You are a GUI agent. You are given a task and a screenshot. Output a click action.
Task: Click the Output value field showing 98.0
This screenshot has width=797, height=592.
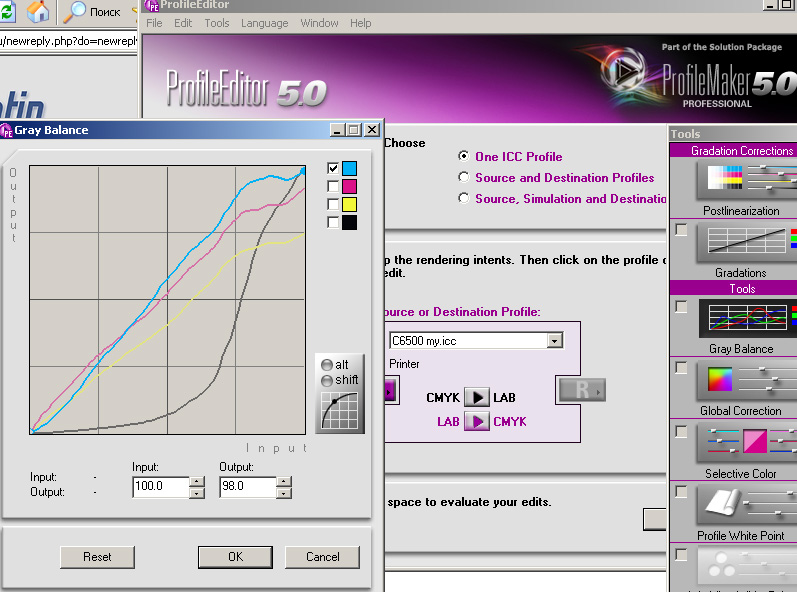(249, 487)
